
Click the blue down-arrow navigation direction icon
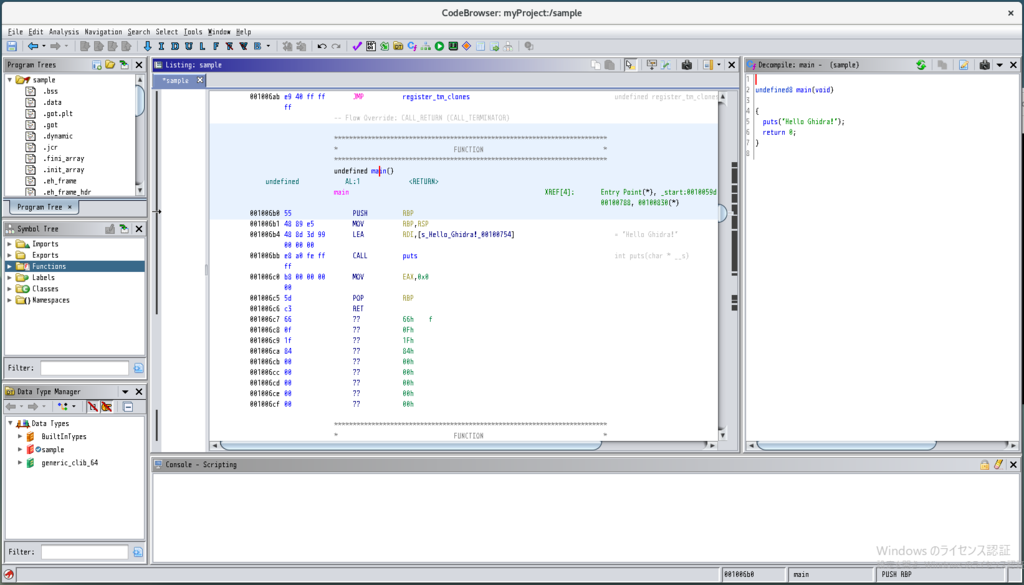click(148, 46)
